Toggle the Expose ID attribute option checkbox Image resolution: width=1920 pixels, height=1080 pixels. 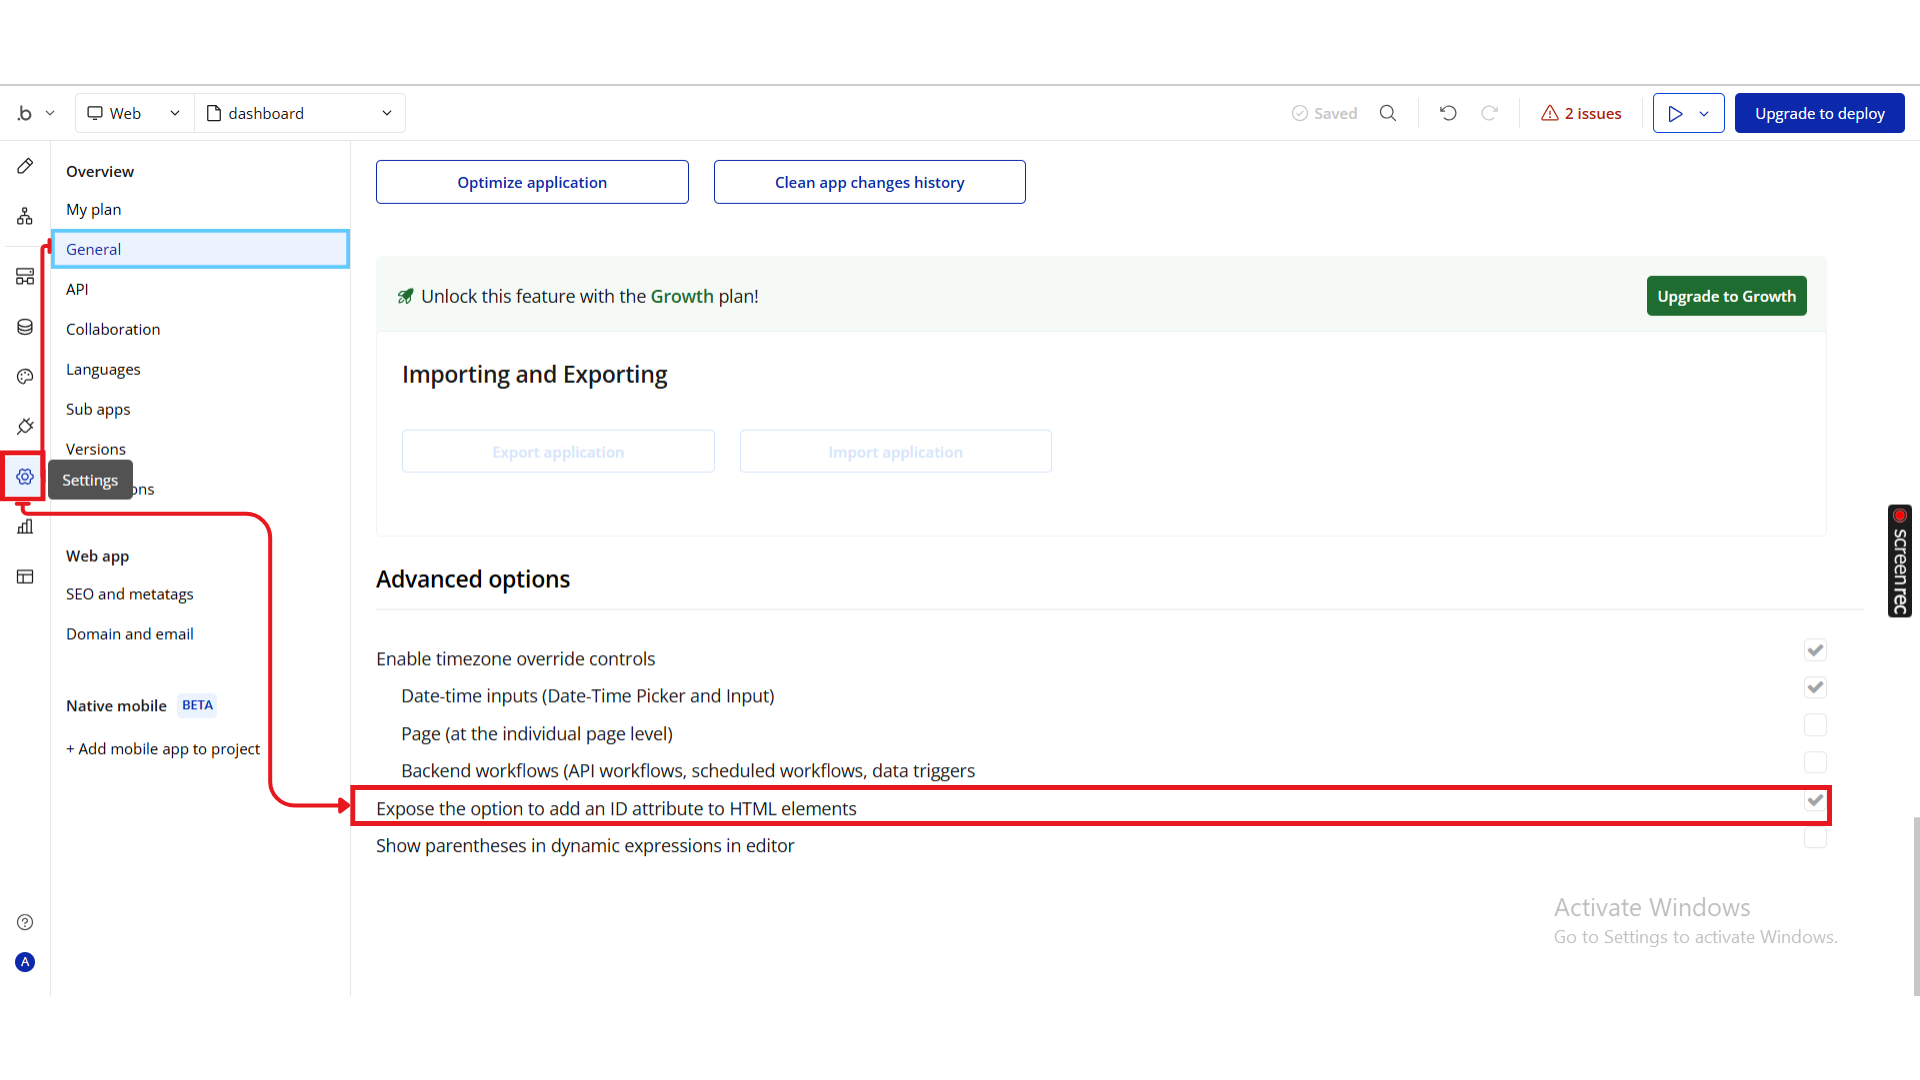[x=1815, y=801]
